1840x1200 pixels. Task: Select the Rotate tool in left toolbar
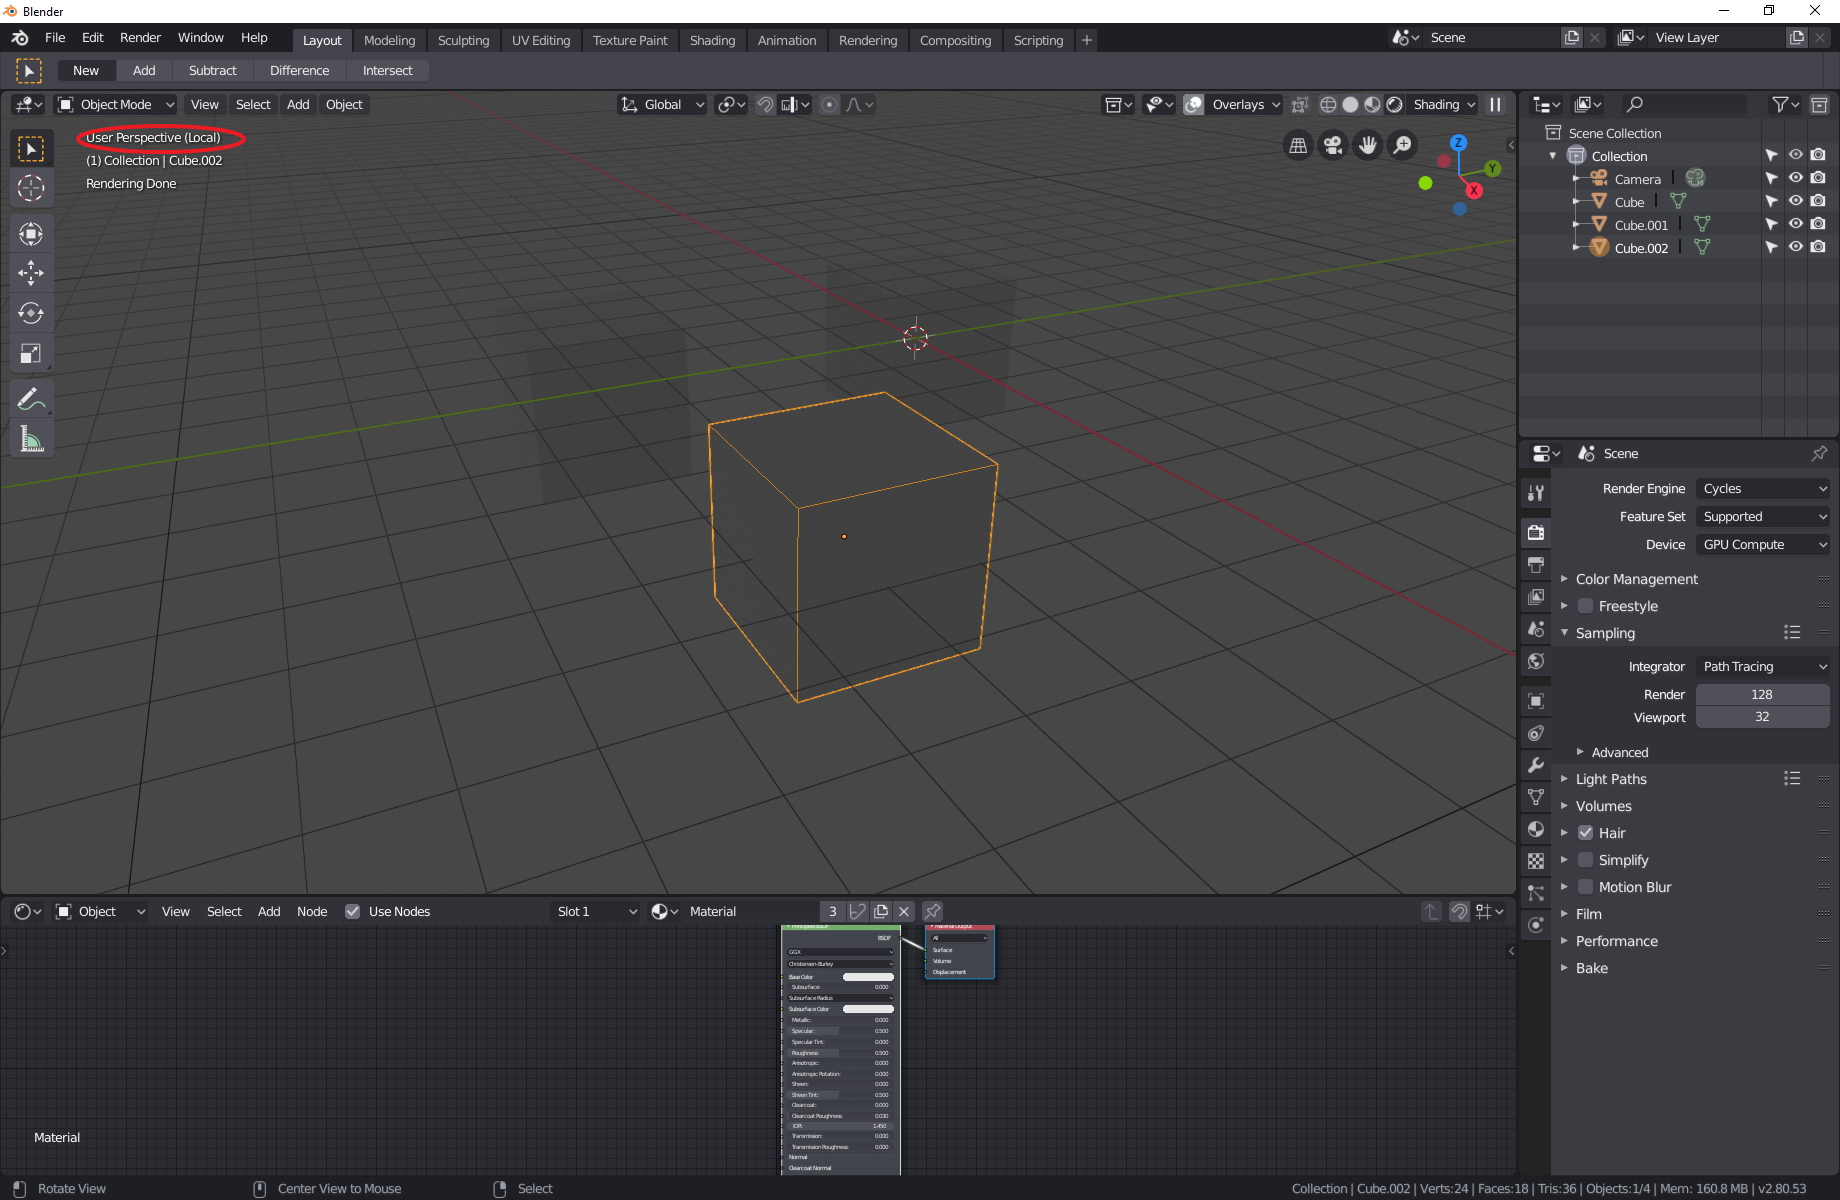pos(31,313)
